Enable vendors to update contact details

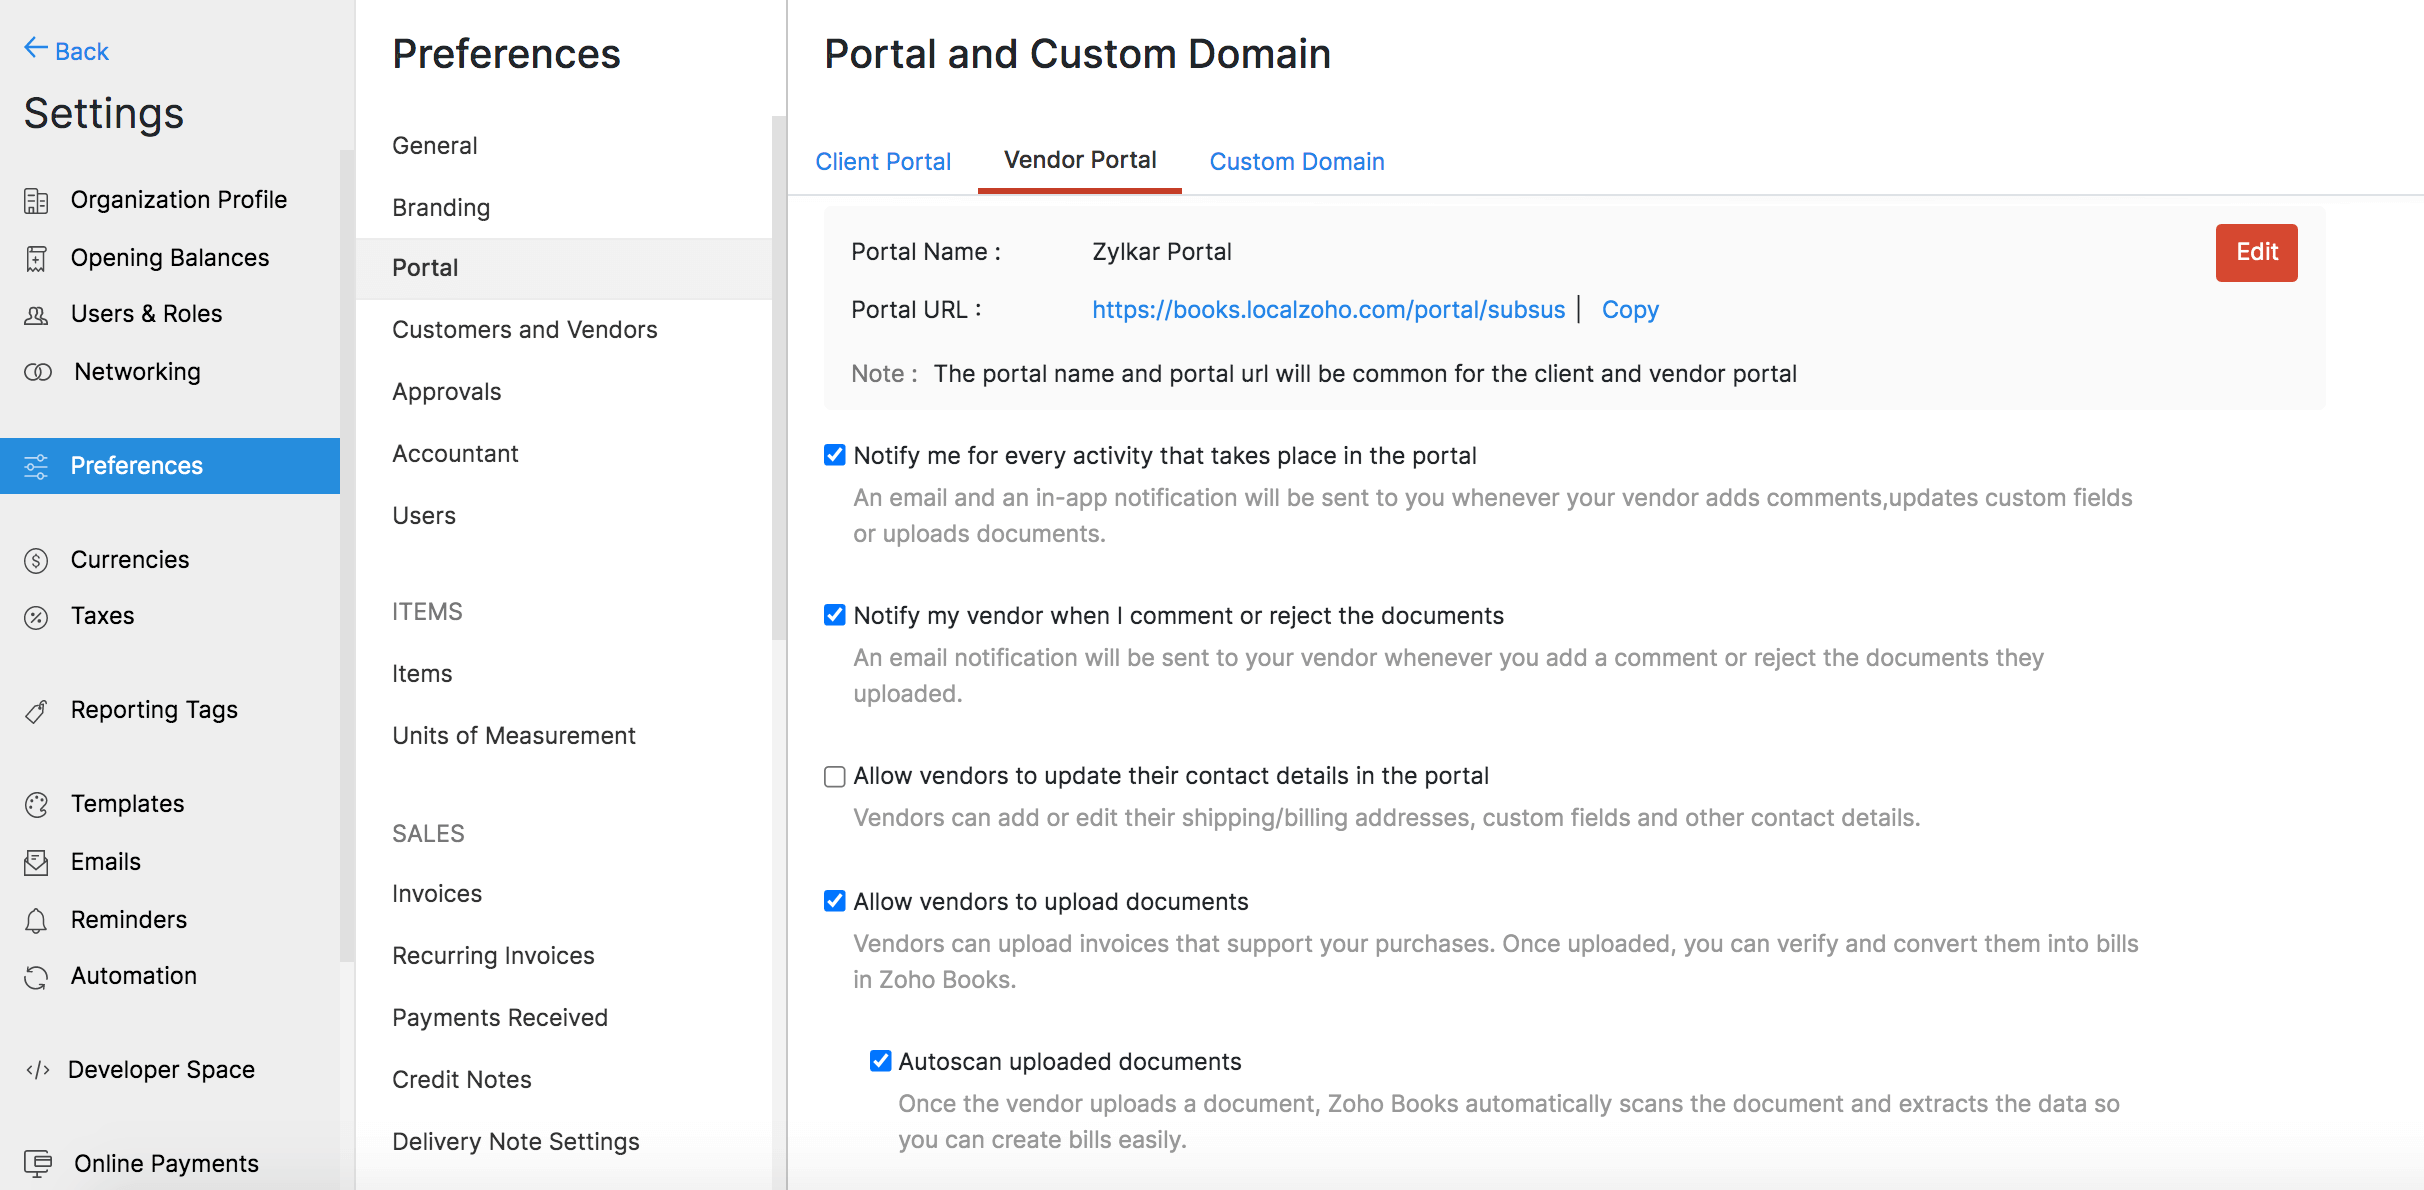pos(834,777)
